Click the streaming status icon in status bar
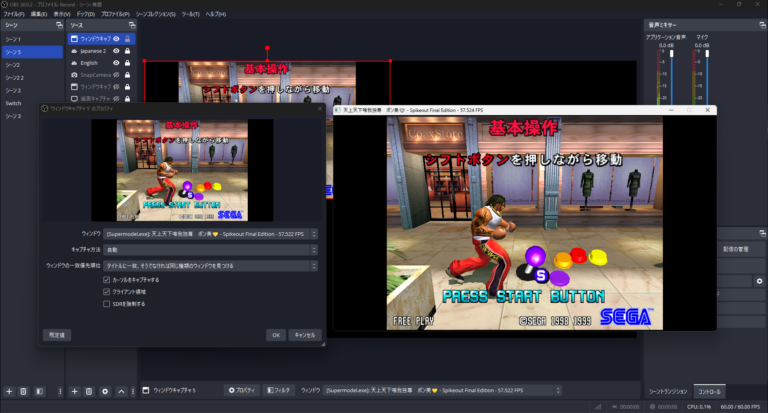Image resolution: width=768 pixels, height=413 pixels. point(615,407)
